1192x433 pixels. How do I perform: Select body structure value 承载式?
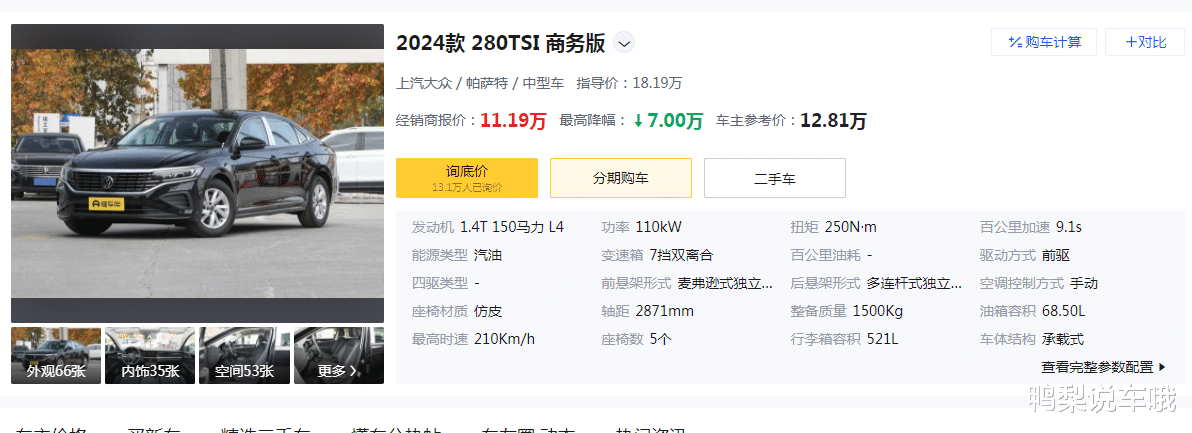[x=1063, y=340]
